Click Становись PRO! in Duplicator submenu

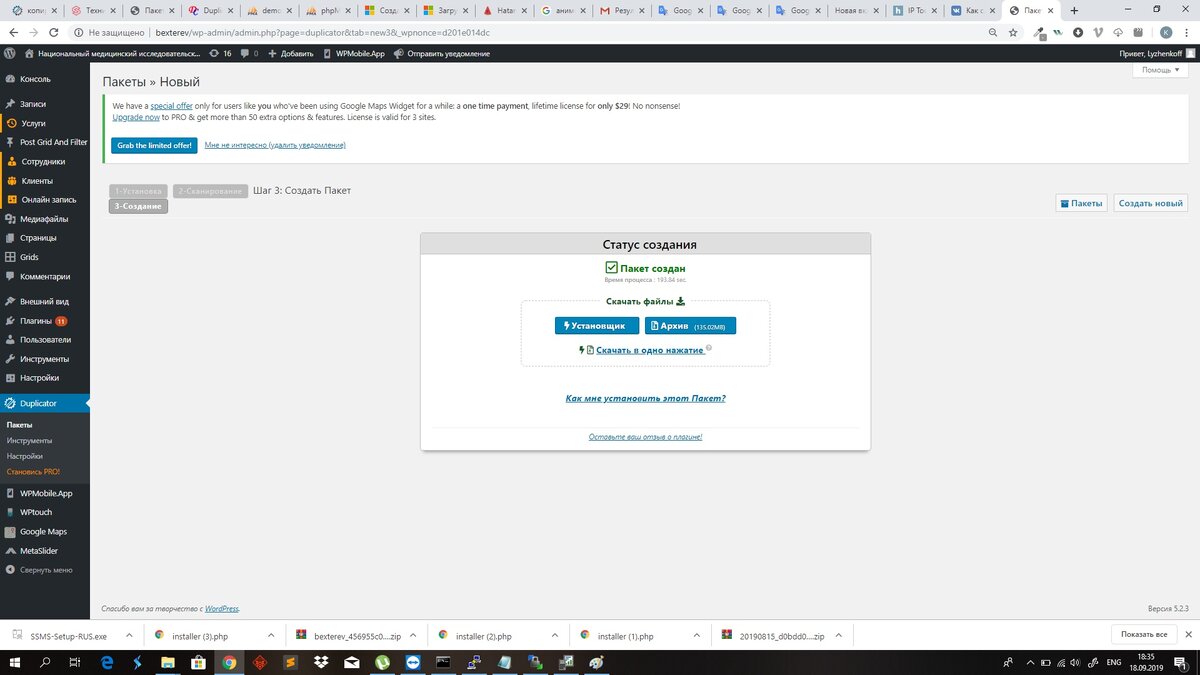(x=33, y=471)
